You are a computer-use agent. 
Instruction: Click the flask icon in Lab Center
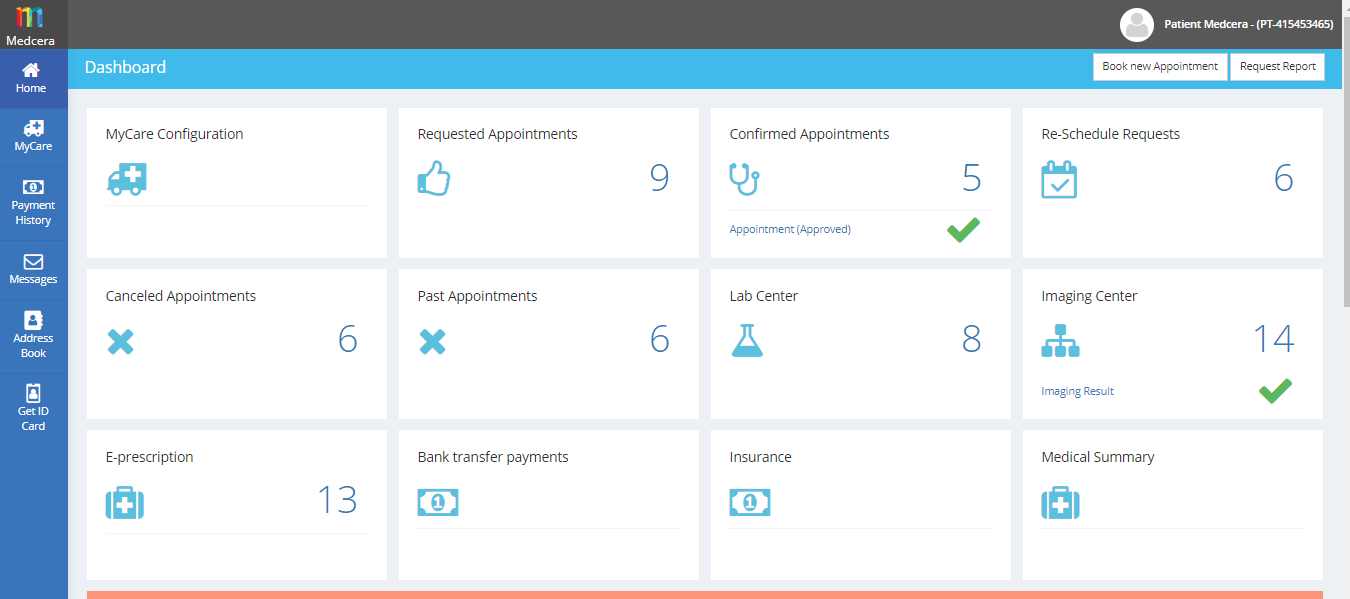747,341
